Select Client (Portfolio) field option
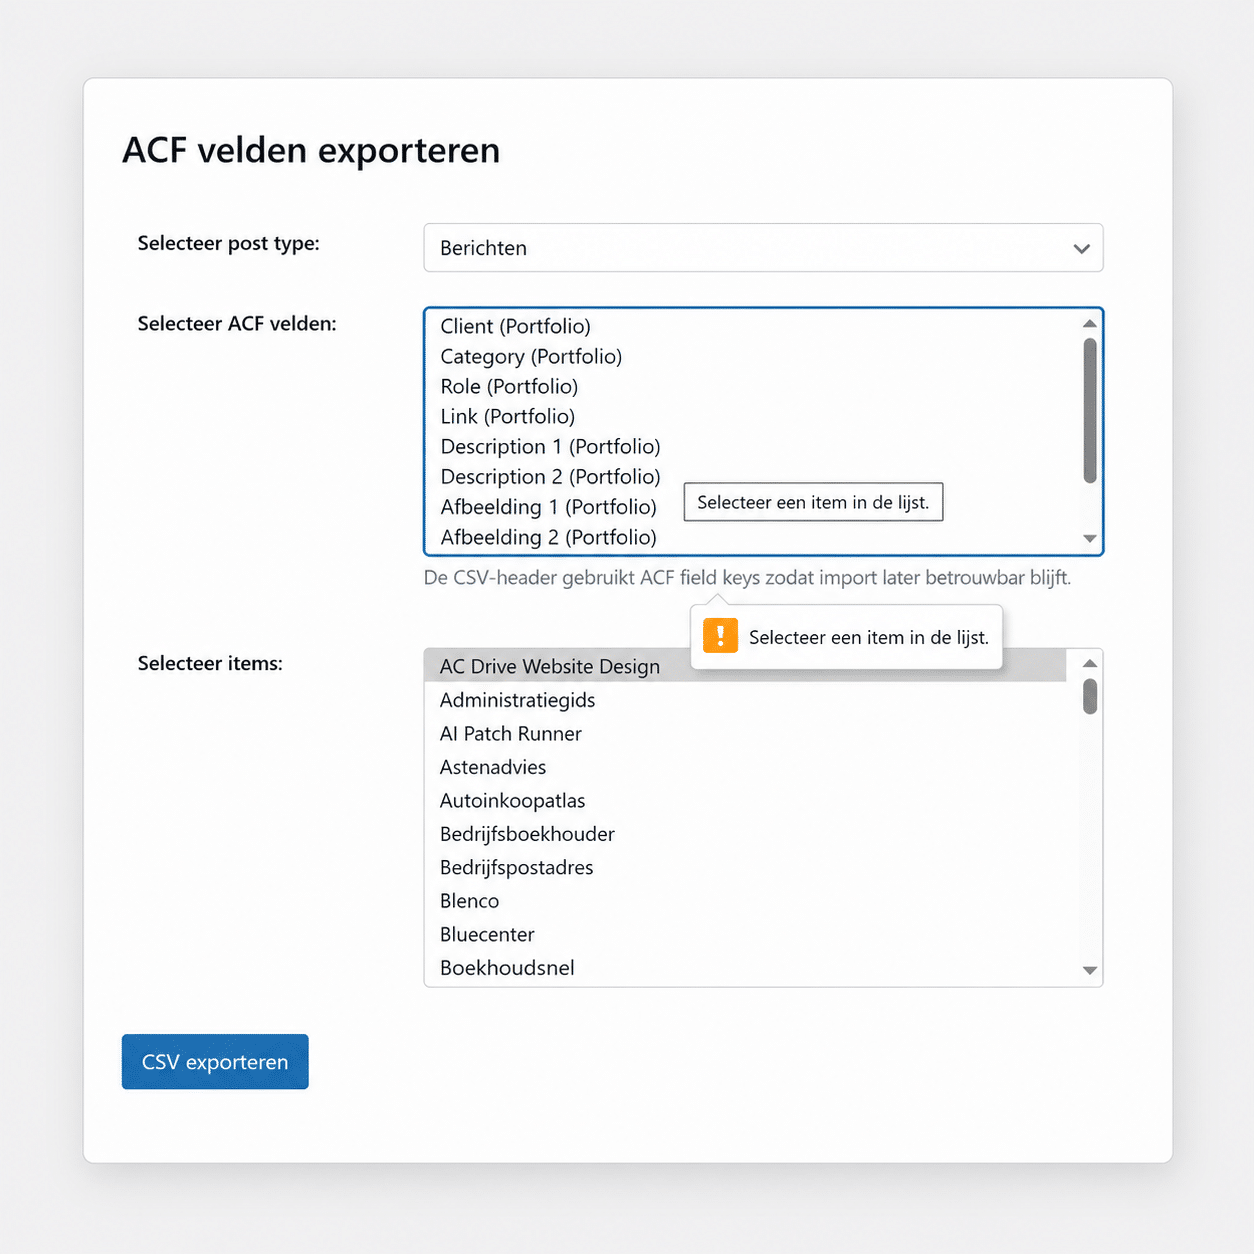The image size is (1254, 1254). [515, 327]
